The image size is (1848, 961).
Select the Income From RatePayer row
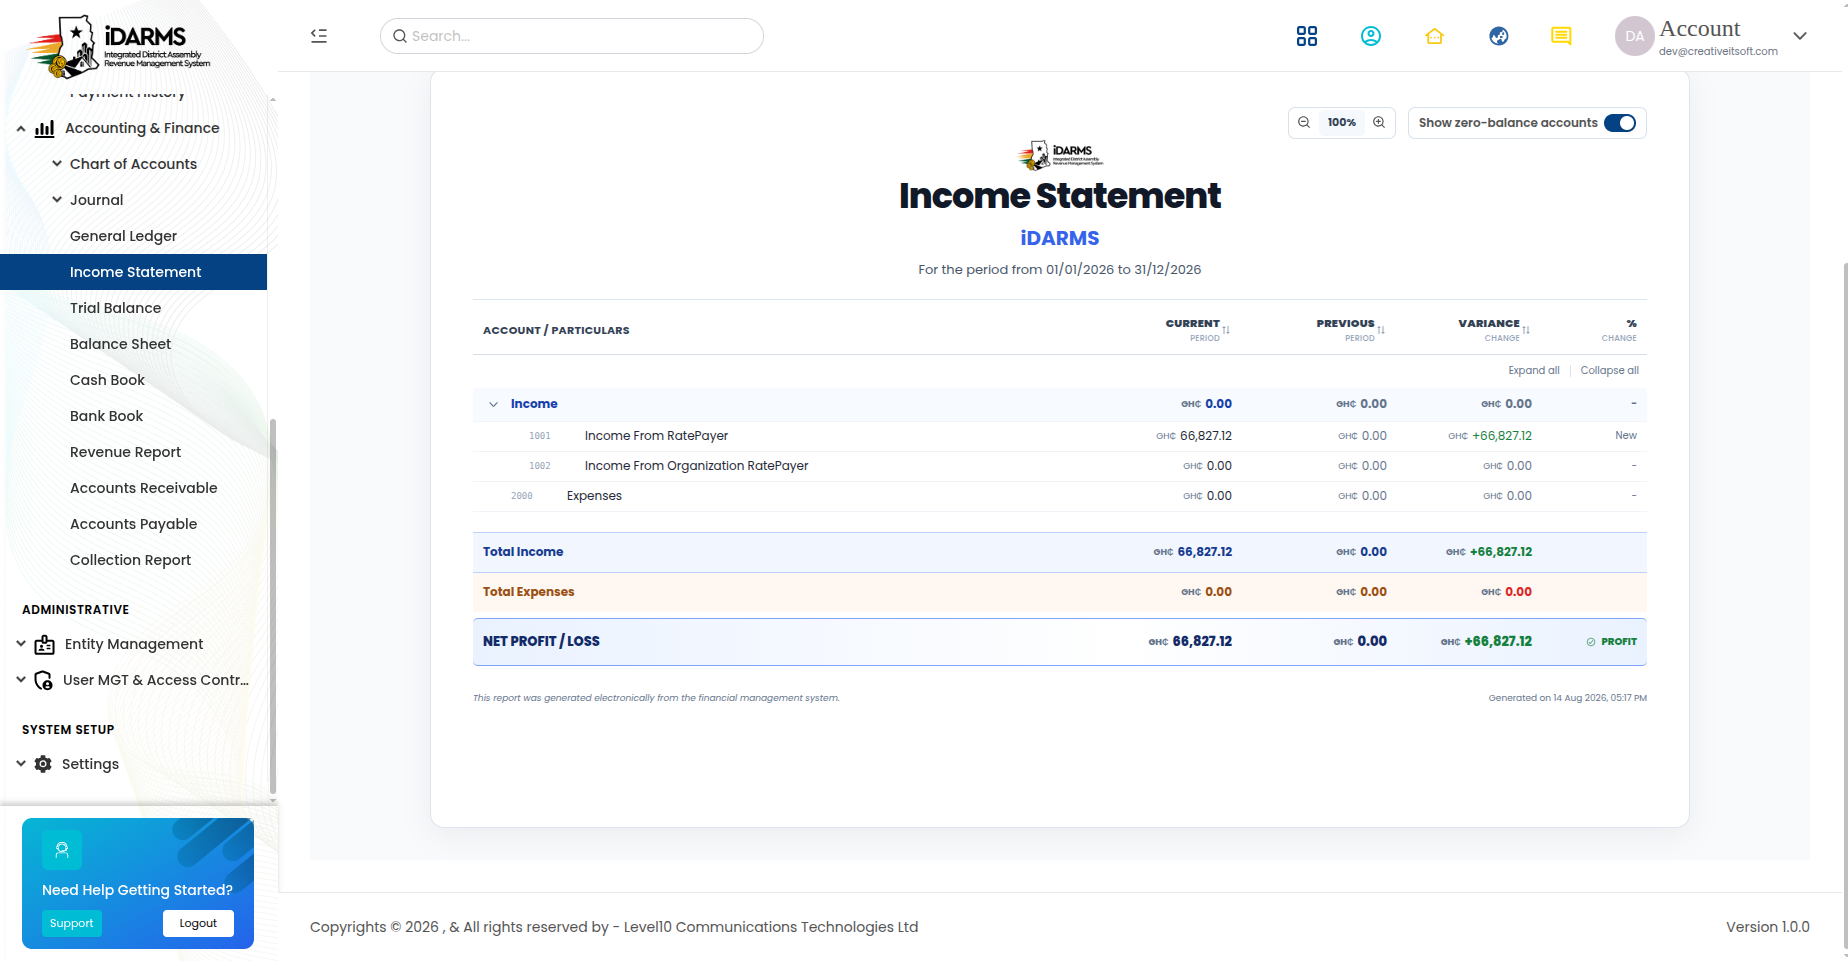point(1060,436)
